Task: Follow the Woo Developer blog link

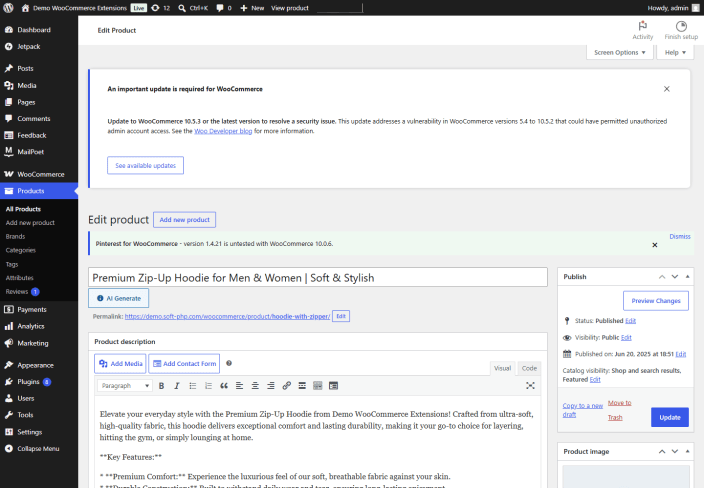Action: coord(223,131)
